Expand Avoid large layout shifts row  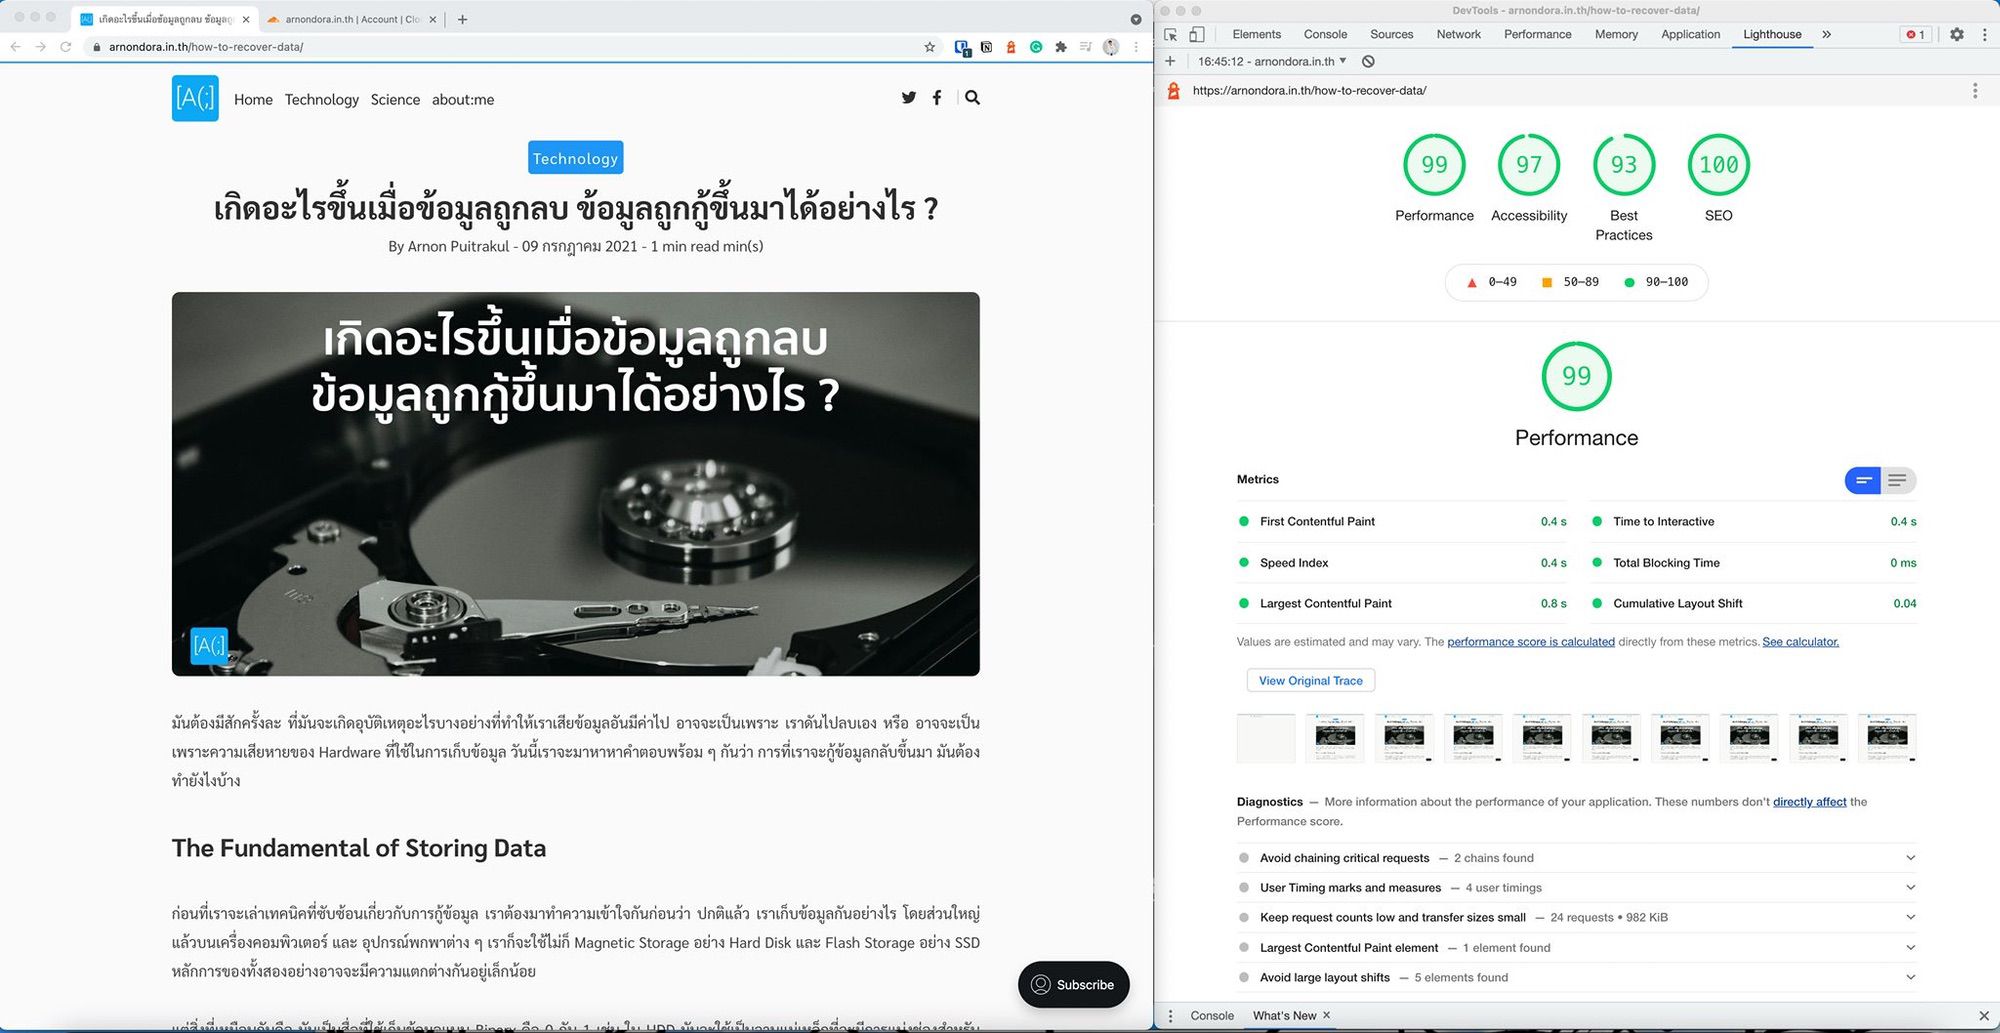tap(1577, 978)
